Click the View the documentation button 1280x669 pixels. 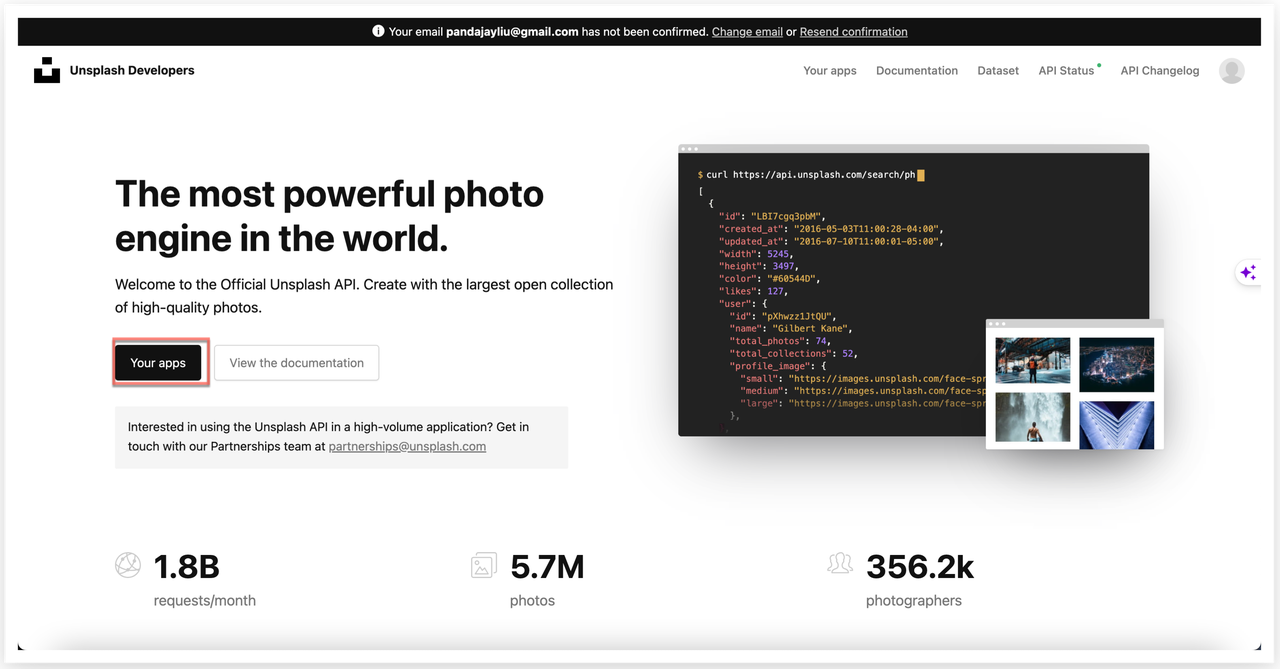[297, 363]
